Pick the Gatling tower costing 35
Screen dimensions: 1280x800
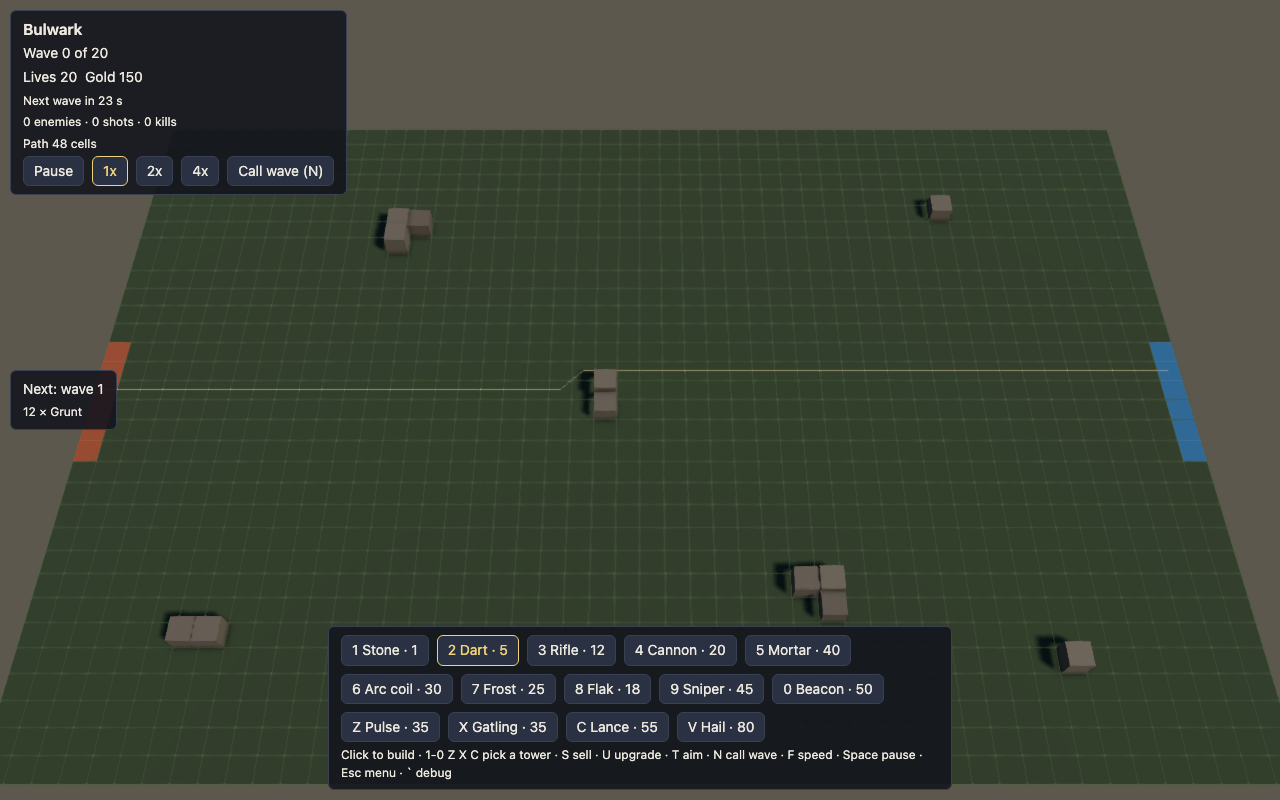[x=502, y=727]
